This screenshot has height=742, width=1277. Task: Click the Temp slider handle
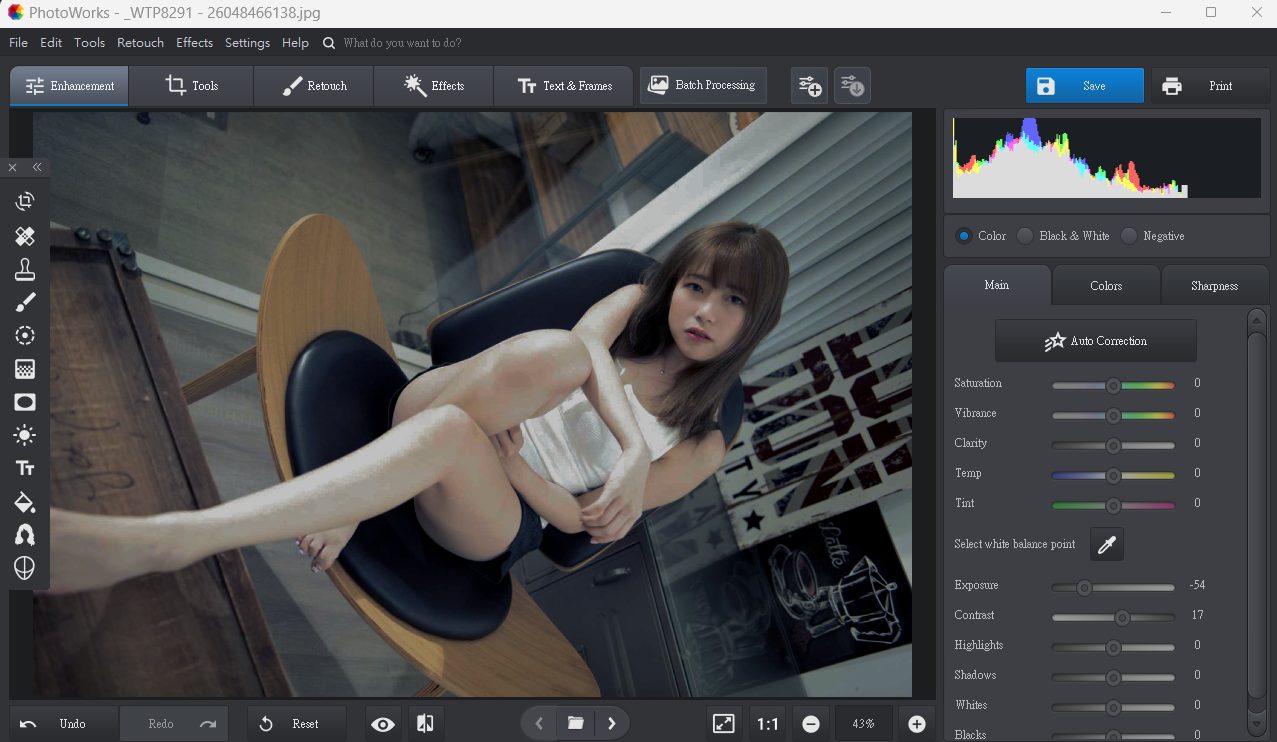(1113, 475)
